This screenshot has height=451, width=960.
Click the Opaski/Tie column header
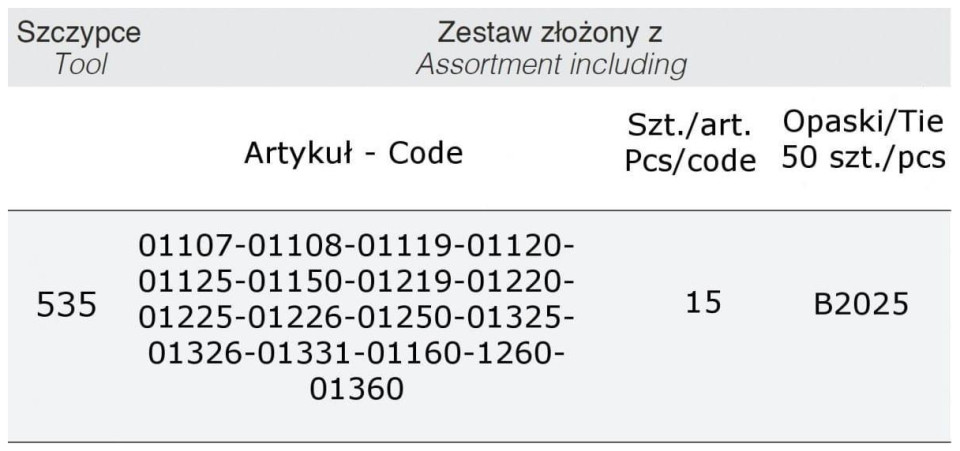click(x=864, y=122)
